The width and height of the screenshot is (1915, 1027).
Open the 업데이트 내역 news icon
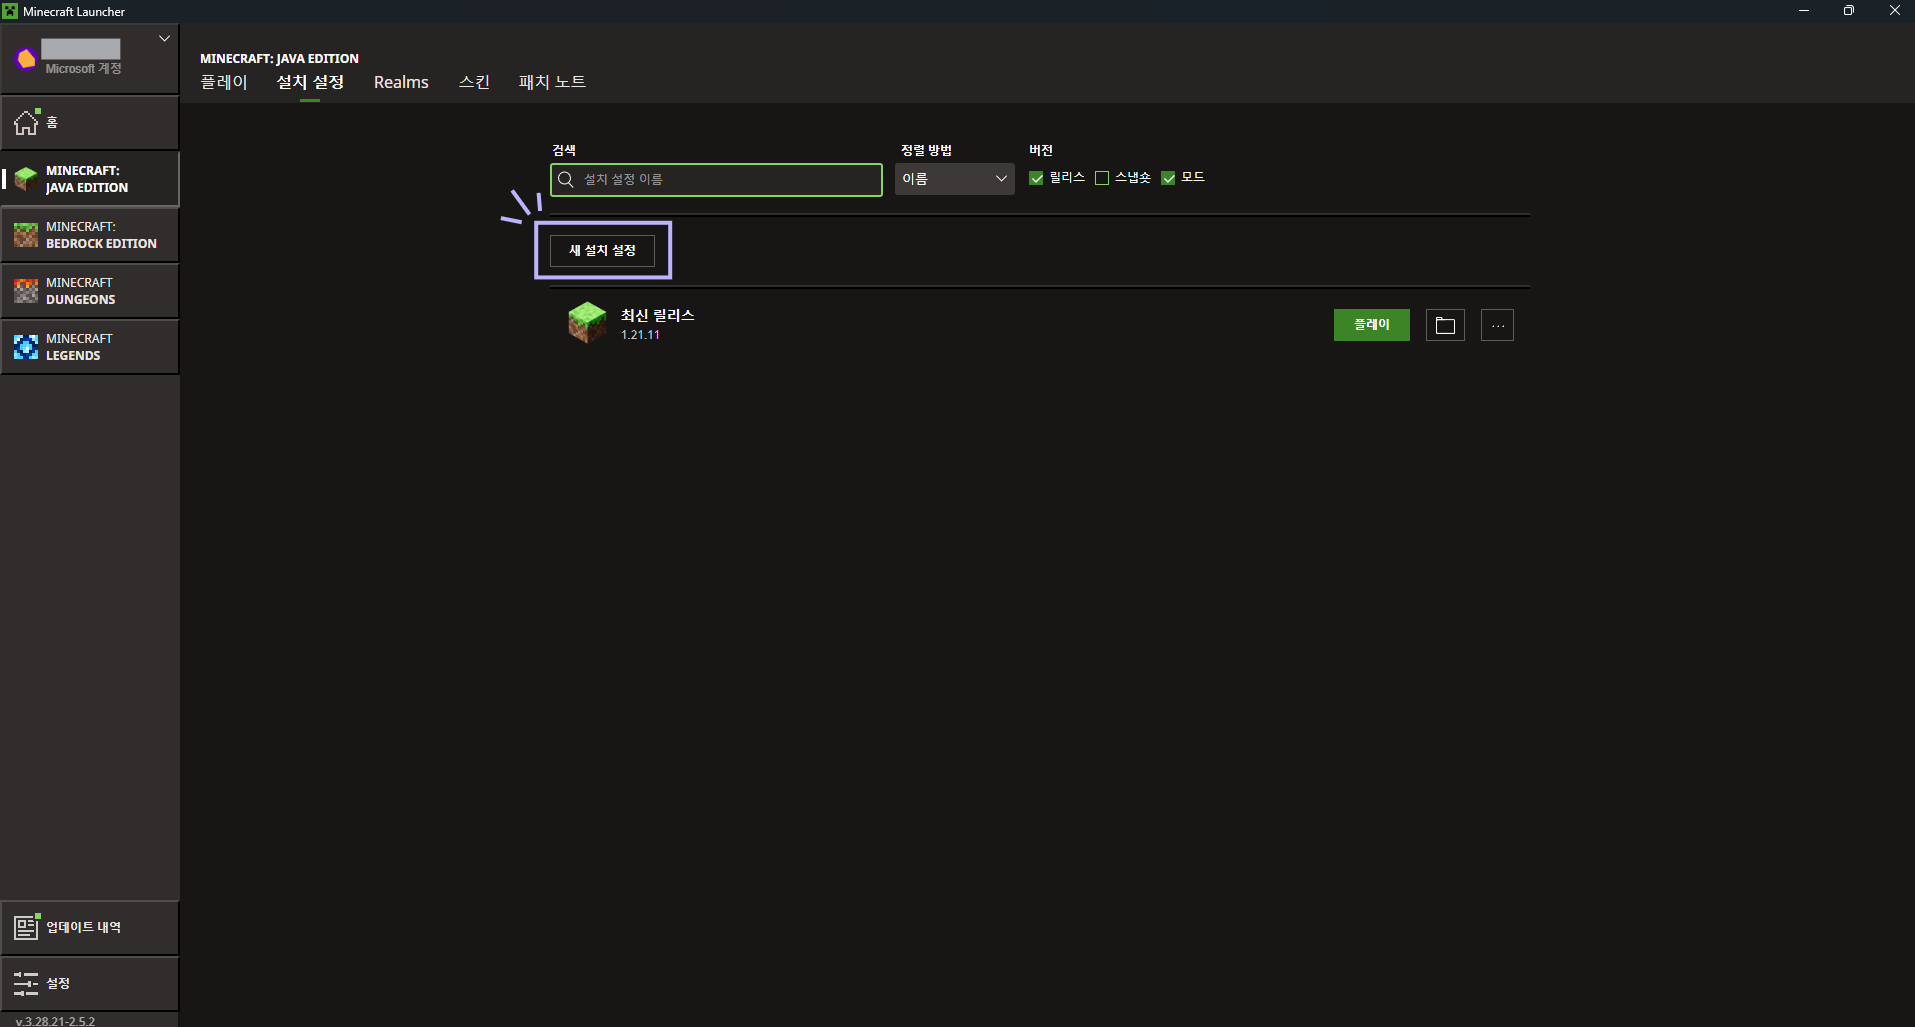click(26, 927)
